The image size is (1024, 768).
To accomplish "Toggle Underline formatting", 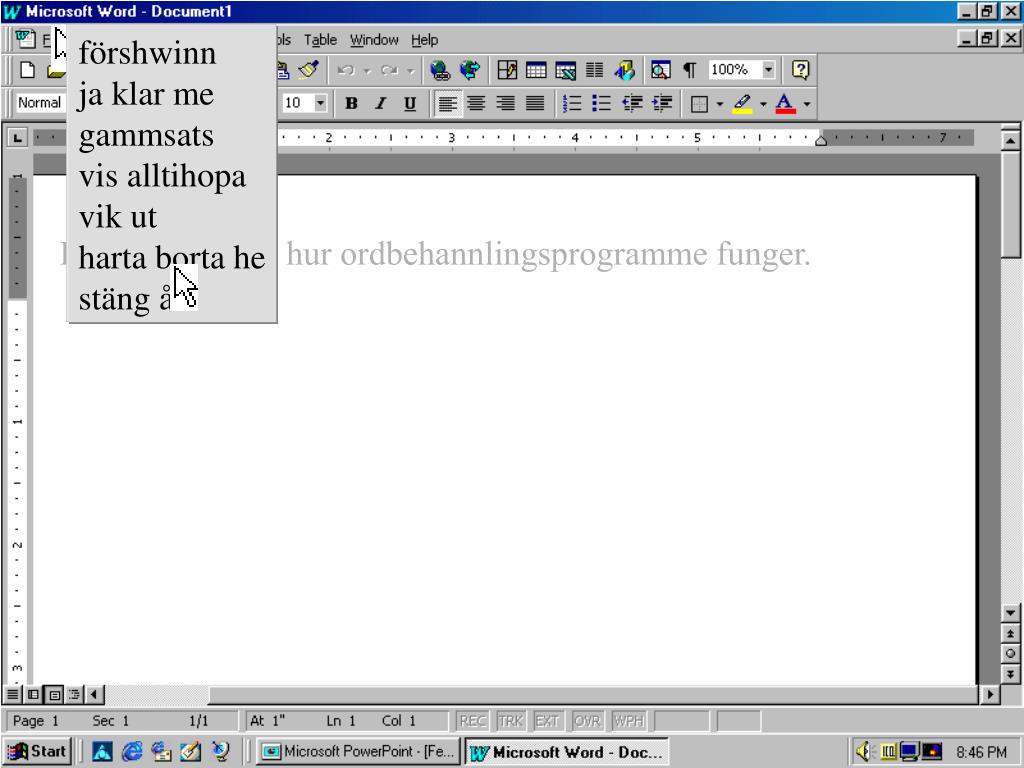I will pos(410,103).
